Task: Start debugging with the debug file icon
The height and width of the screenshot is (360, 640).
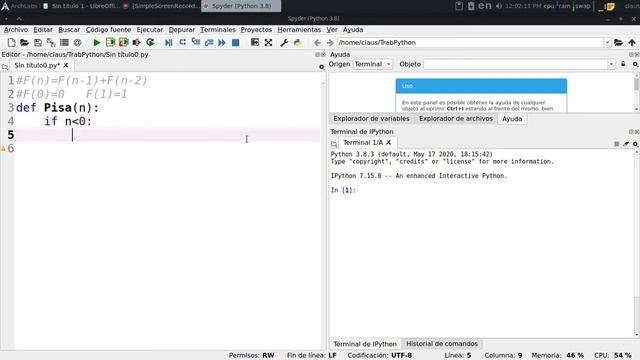Action: (x=169, y=42)
